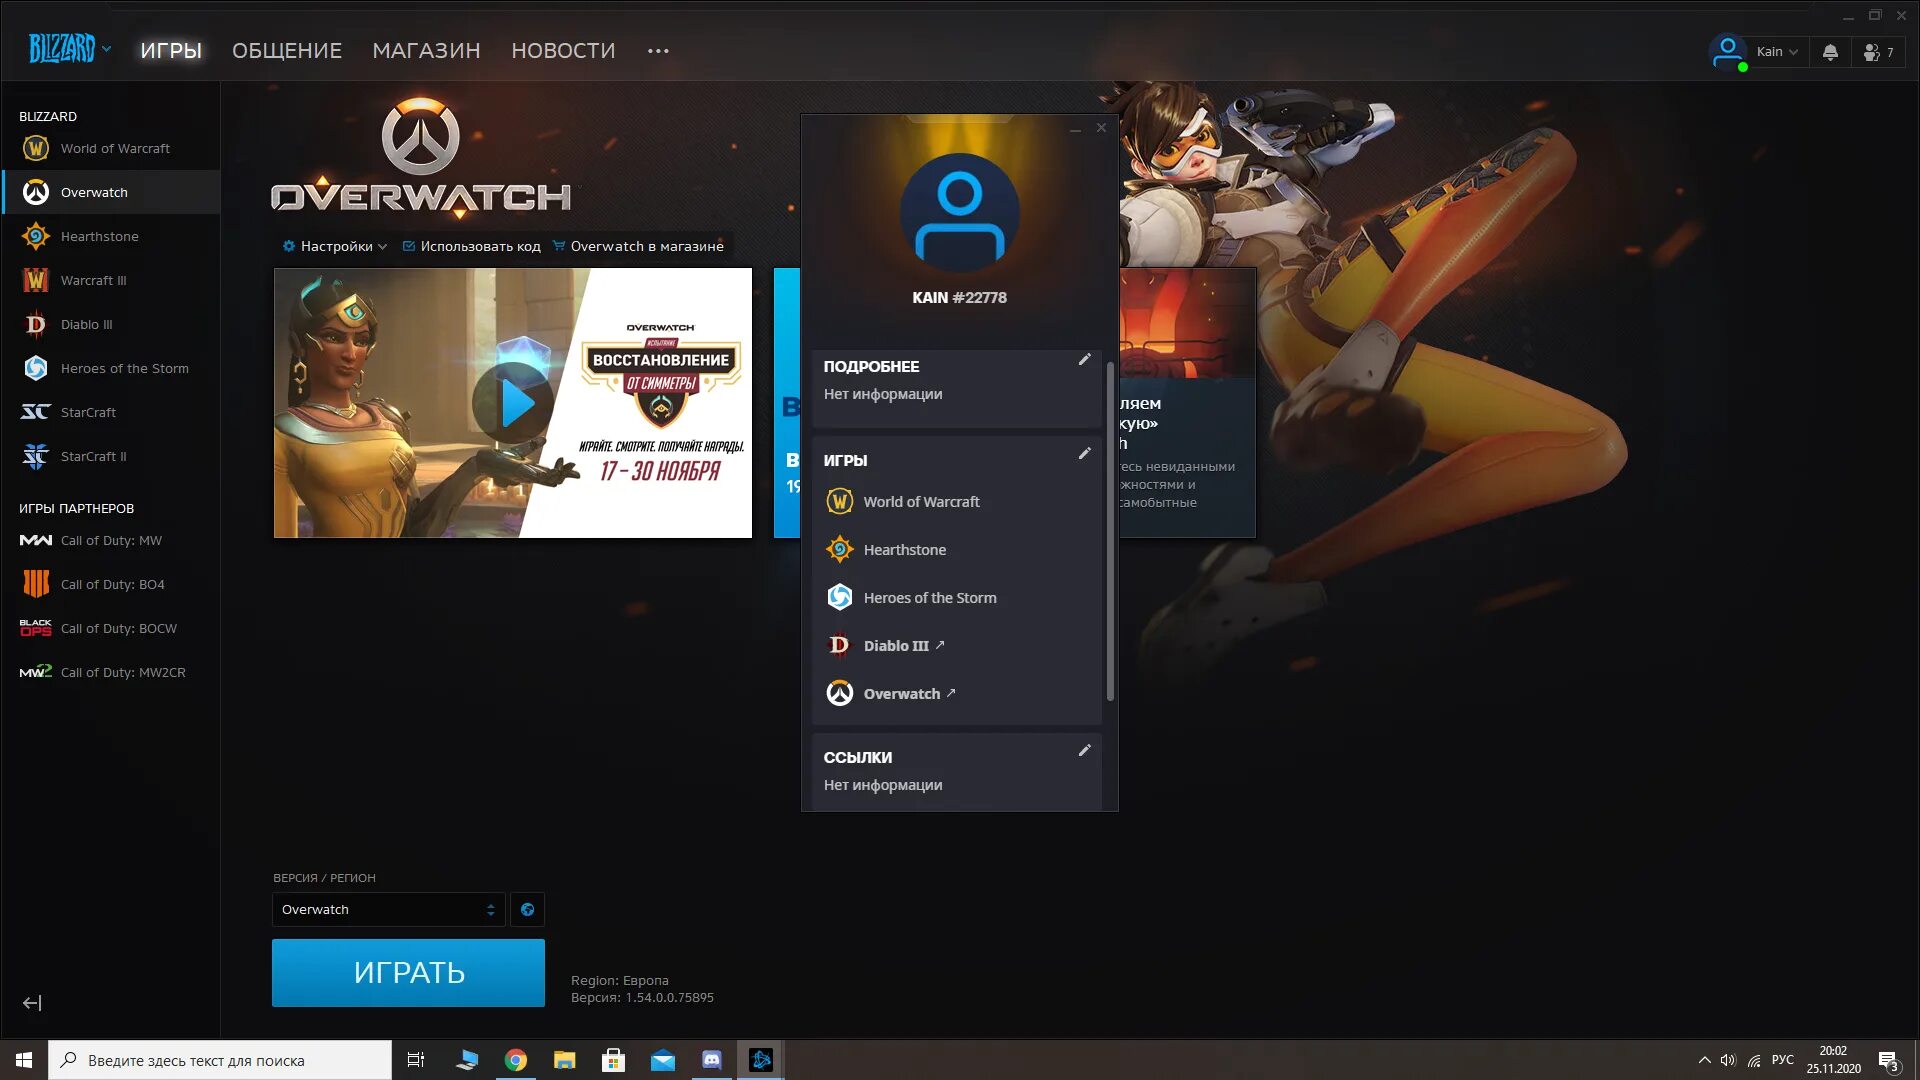This screenshot has width=1920, height=1080.
Task: Switch to the НОВОСТИ tab
Action: pos(563,50)
